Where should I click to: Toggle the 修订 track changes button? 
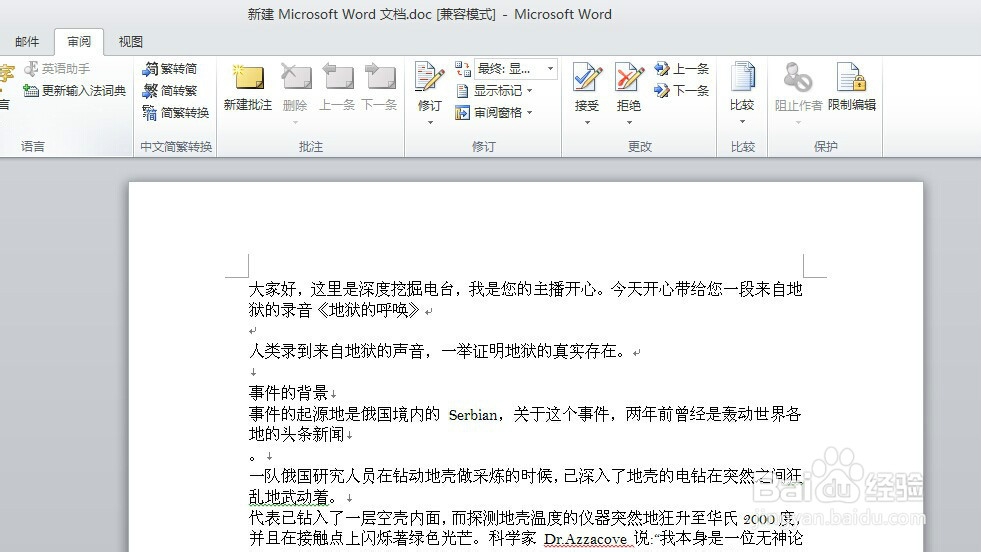[429, 86]
